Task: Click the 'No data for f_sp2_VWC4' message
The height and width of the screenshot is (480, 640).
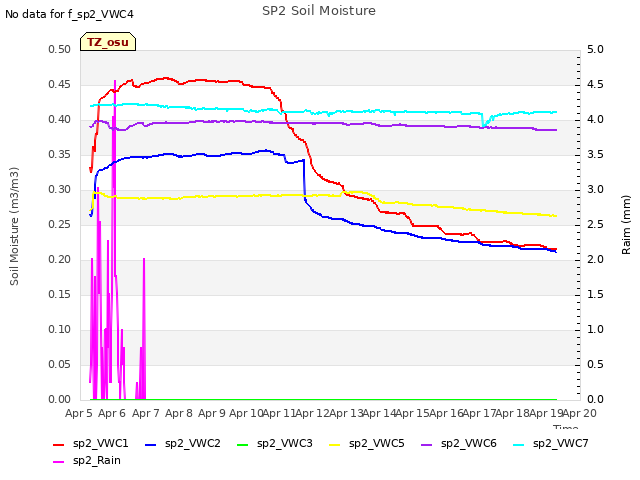Action: 69,14
